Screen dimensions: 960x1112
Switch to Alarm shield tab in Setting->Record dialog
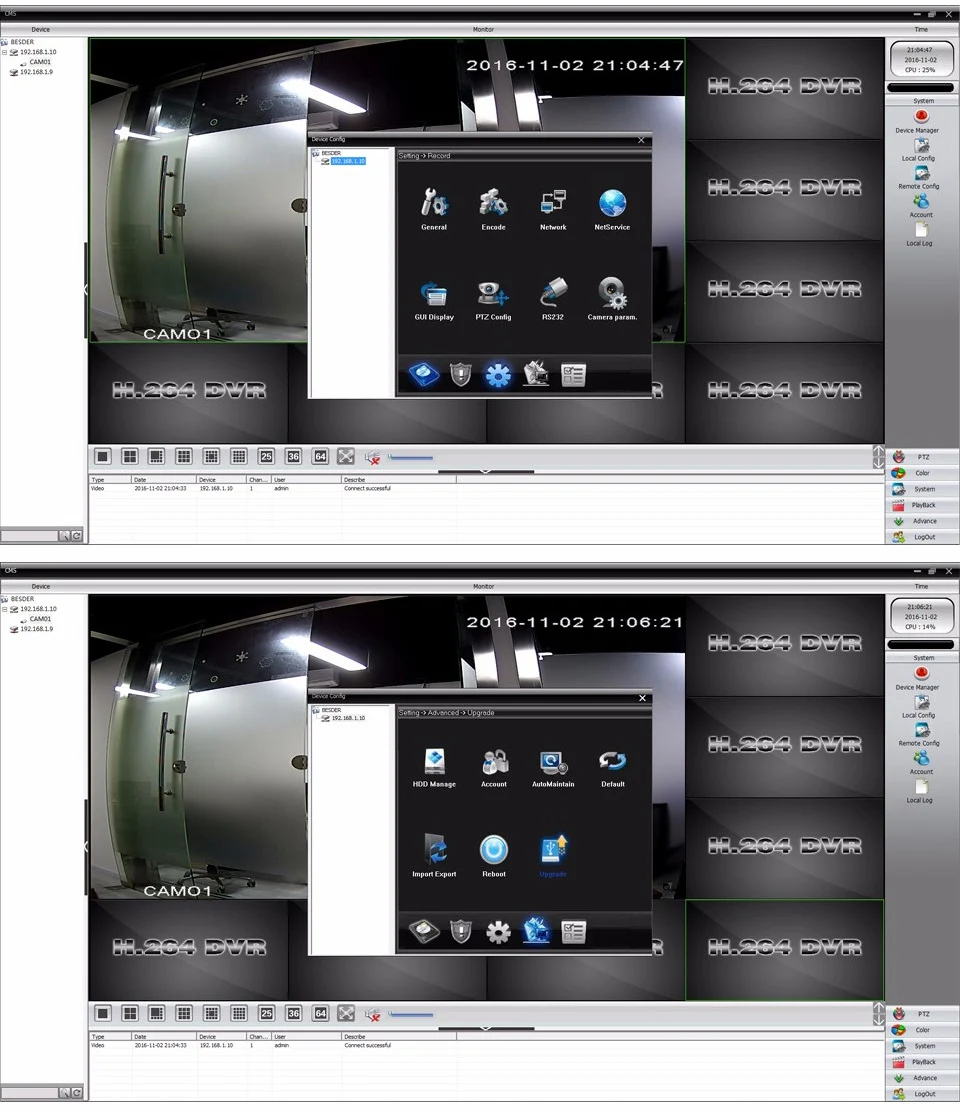pyautogui.click(x=461, y=374)
